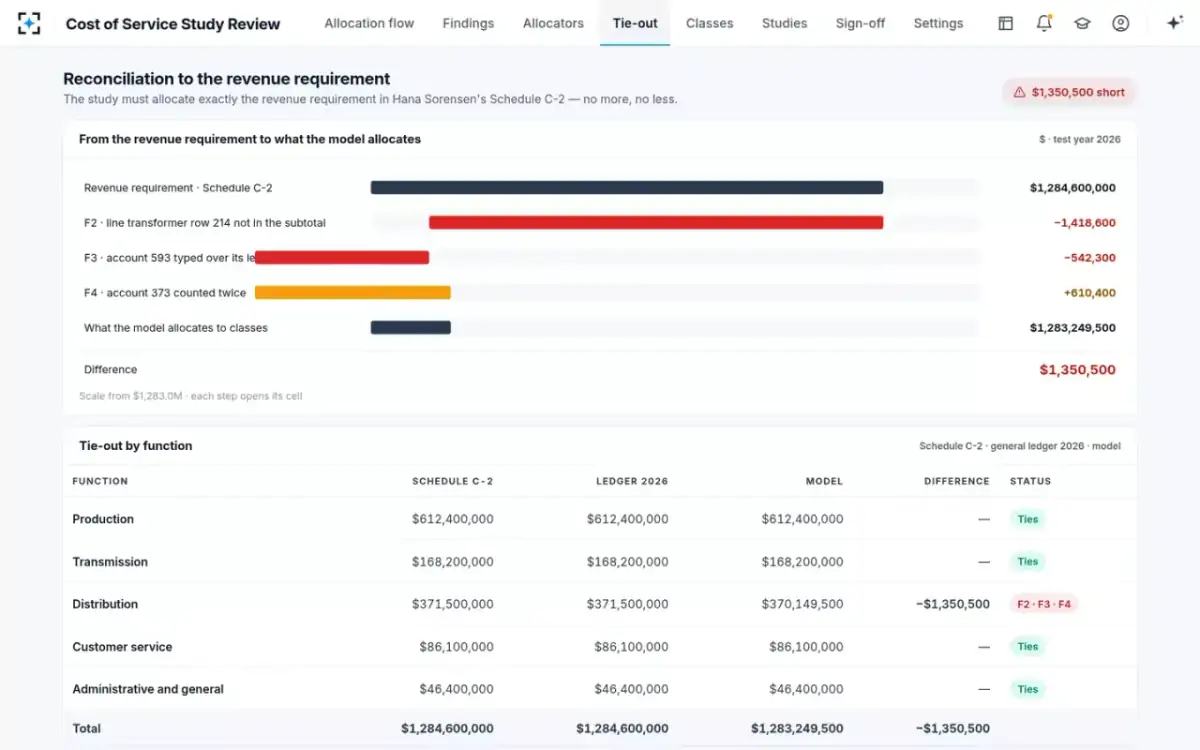This screenshot has width=1200, height=750.
Task: Click the Difference column header
Action: point(957,481)
